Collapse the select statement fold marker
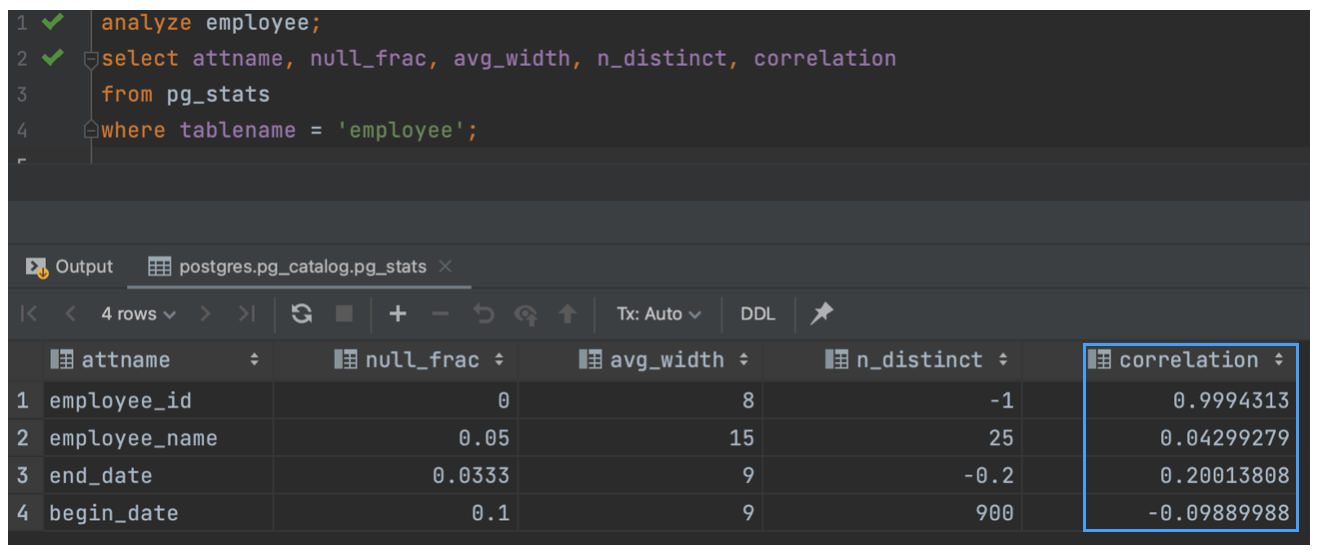This screenshot has height=554, width=1320. click(91, 59)
